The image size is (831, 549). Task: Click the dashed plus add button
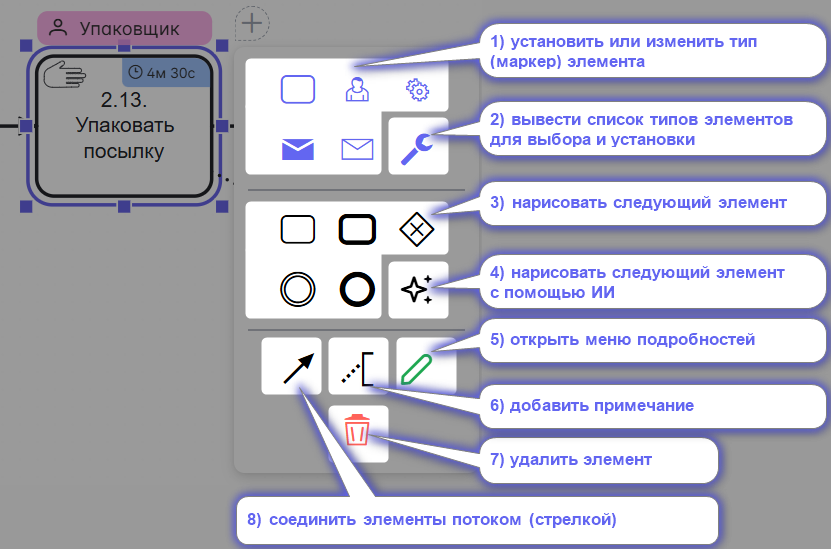(252, 23)
